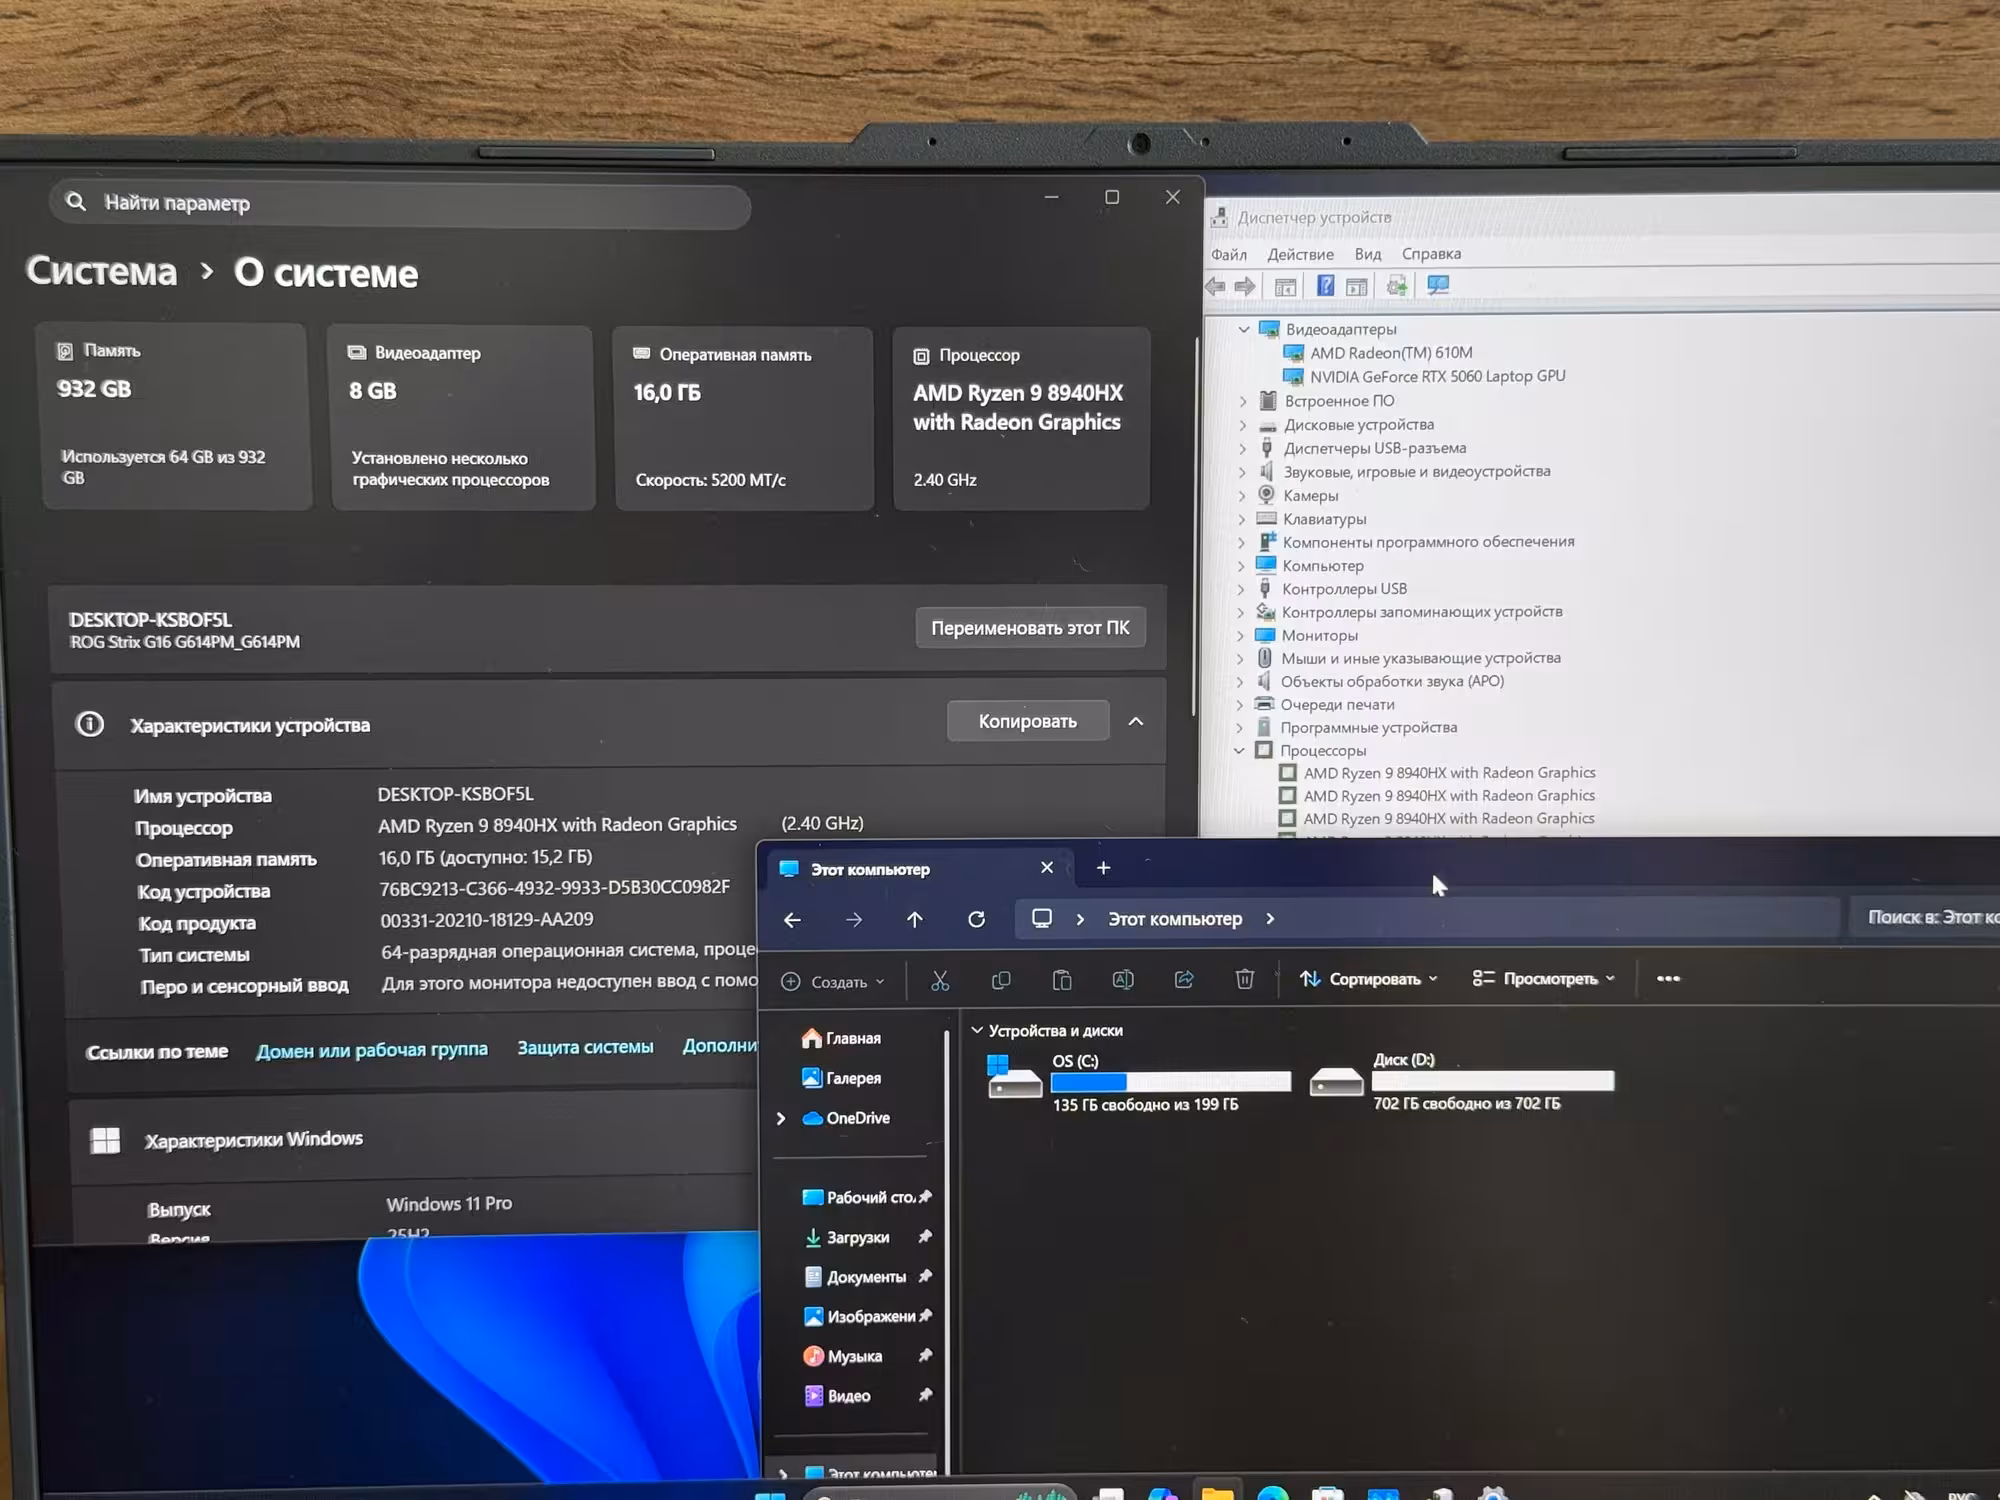
Task: Expand the Клавиатуры node
Action: tap(1242, 519)
